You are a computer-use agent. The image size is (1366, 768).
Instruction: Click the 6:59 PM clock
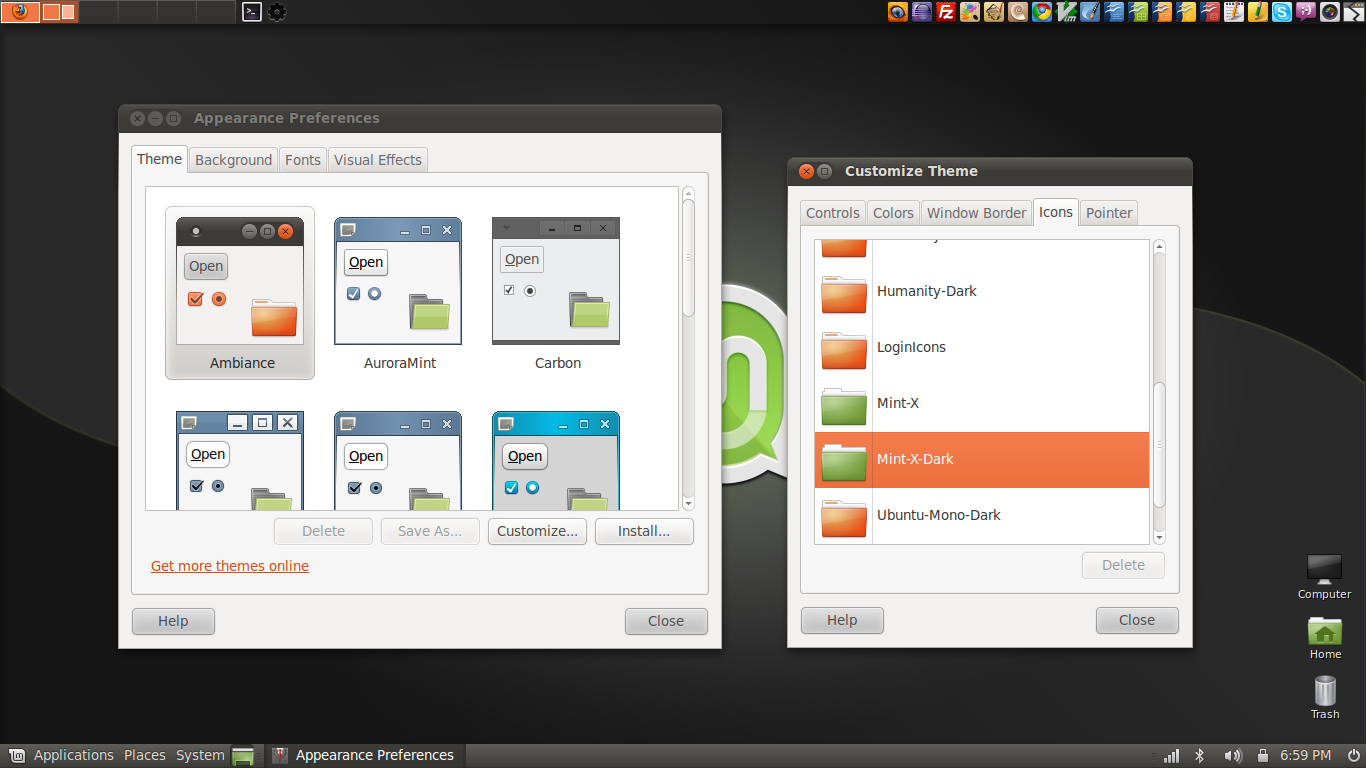point(1306,756)
